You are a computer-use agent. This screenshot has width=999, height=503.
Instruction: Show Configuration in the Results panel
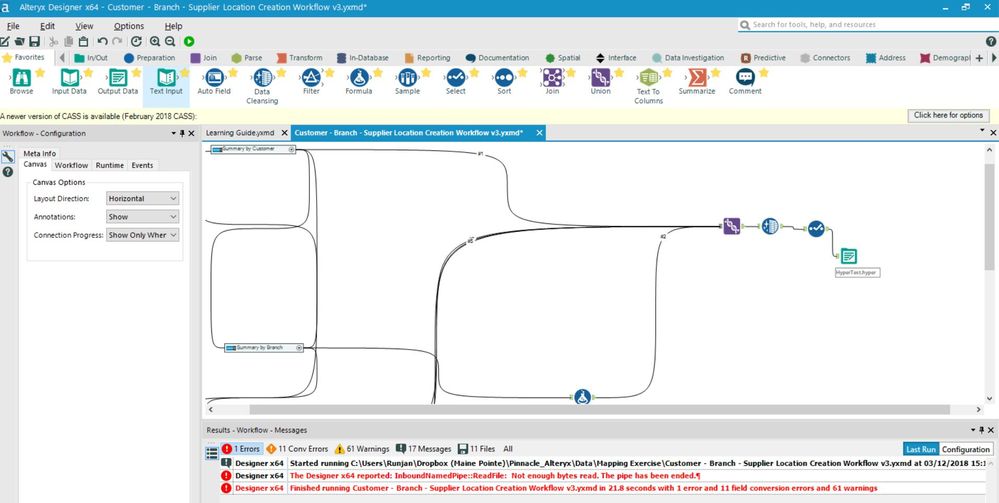tap(966, 449)
